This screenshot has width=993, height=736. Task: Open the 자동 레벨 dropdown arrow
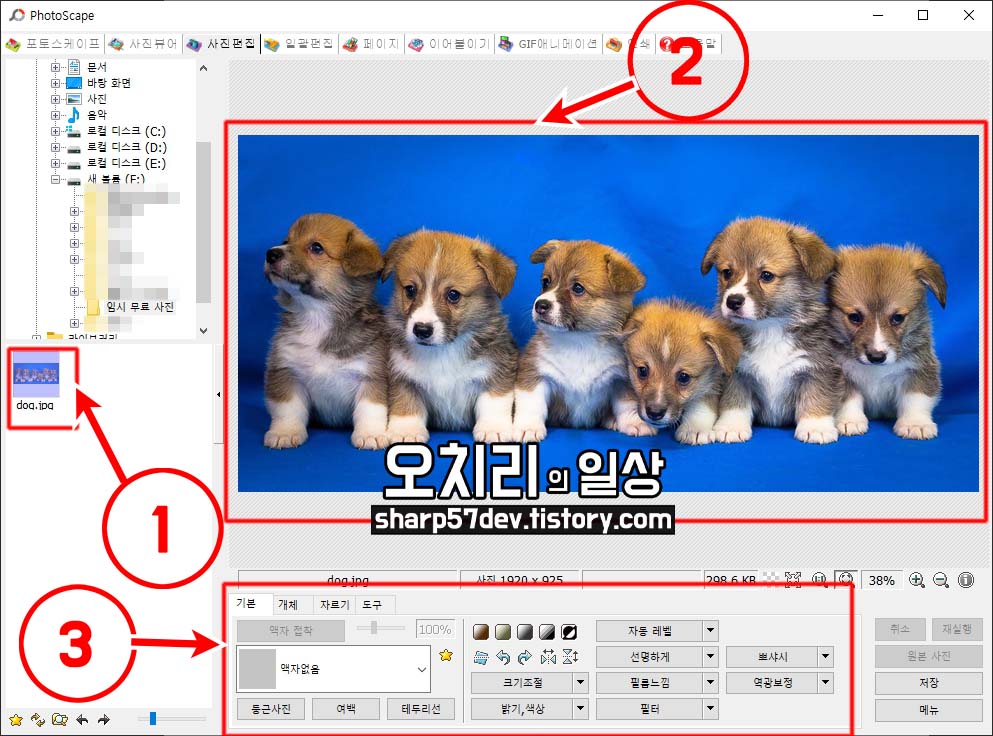point(711,630)
